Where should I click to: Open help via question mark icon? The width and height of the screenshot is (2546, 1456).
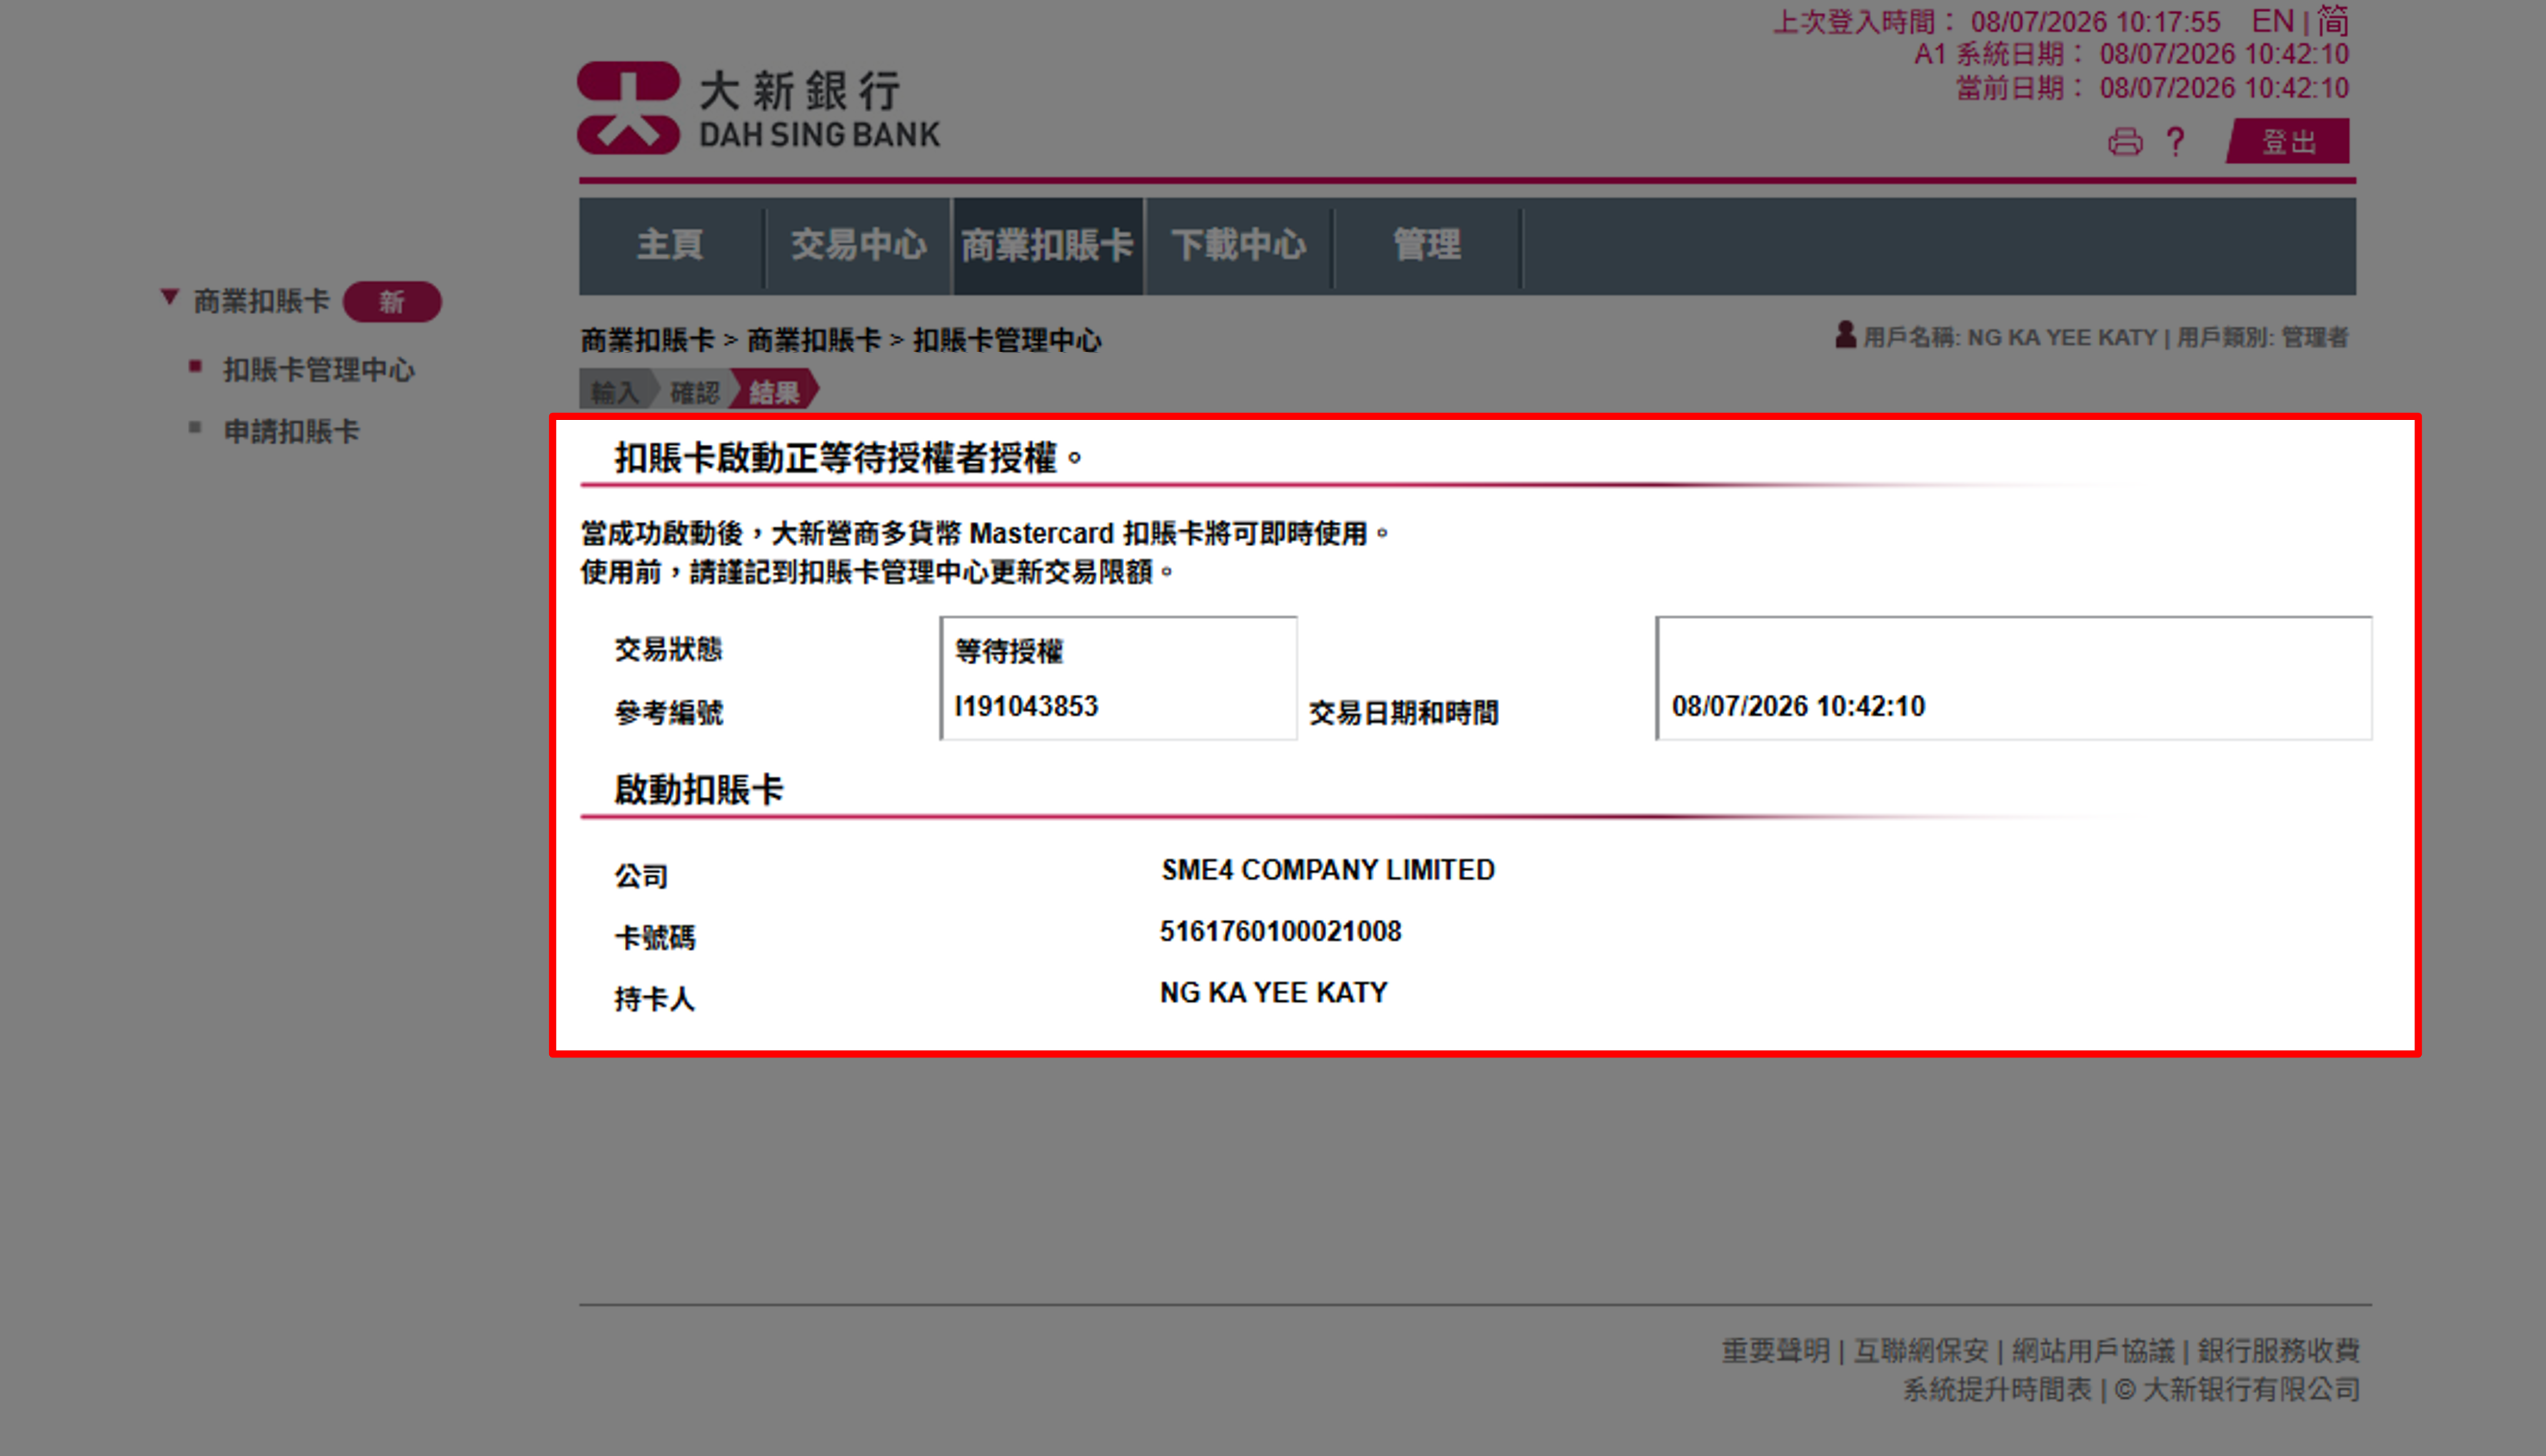click(x=2175, y=142)
